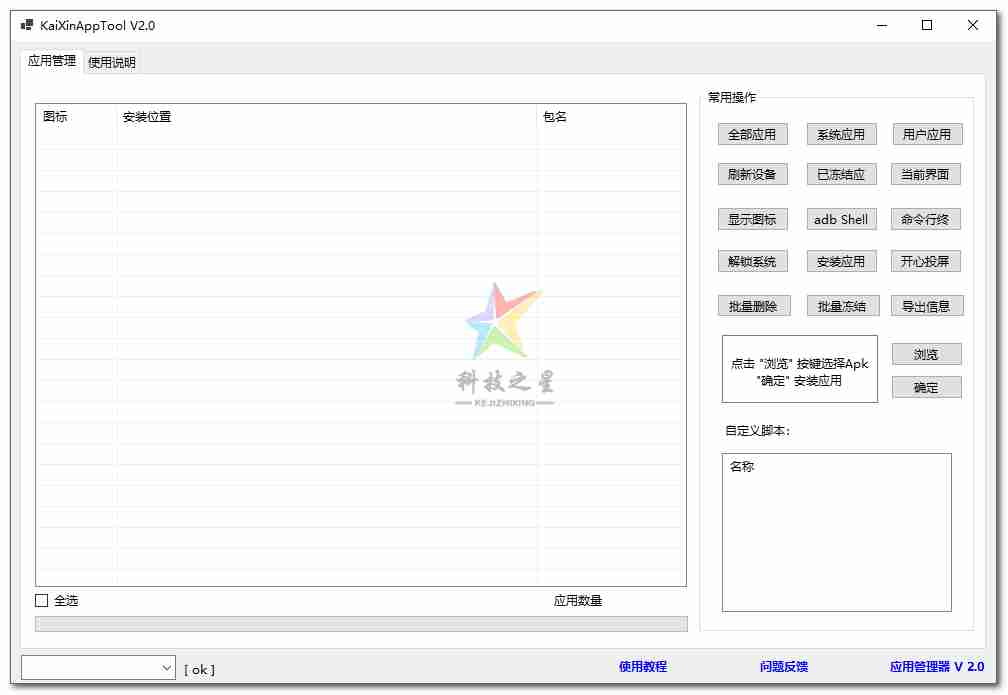Show 系统应用 list
Viewport: 1008px width, 695px height.
pyautogui.click(x=841, y=134)
